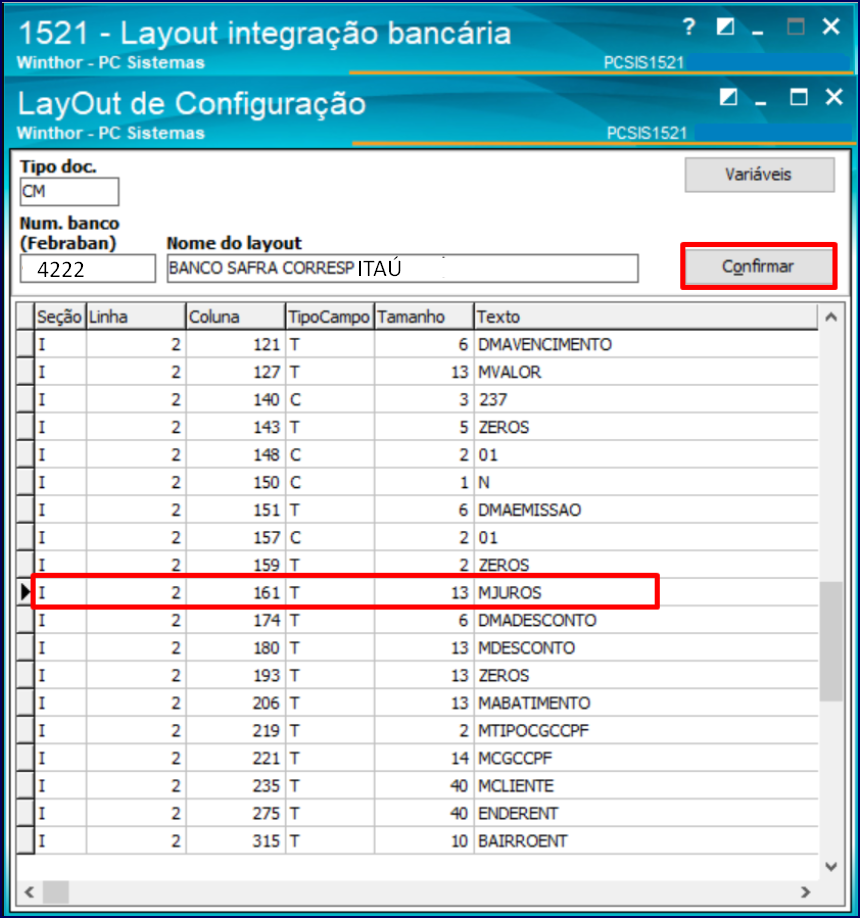Click the TipoCampo cell C in column 140 row

pos(330,400)
